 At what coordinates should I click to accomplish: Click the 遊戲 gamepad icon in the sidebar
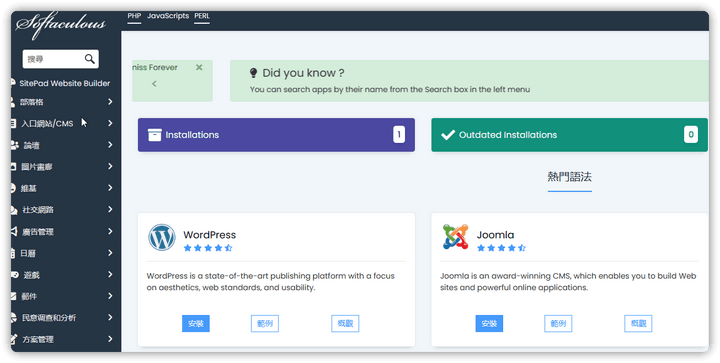(x=14, y=275)
